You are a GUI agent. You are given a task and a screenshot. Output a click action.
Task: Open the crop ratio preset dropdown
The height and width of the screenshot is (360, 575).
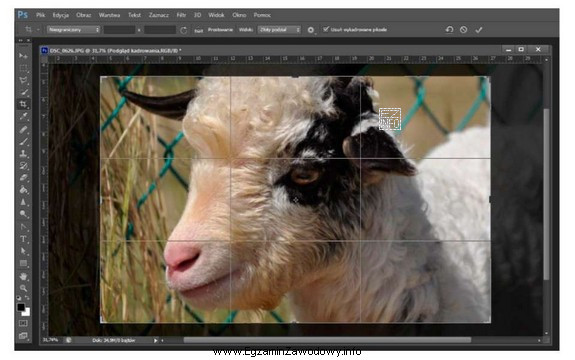[x=73, y=30]
